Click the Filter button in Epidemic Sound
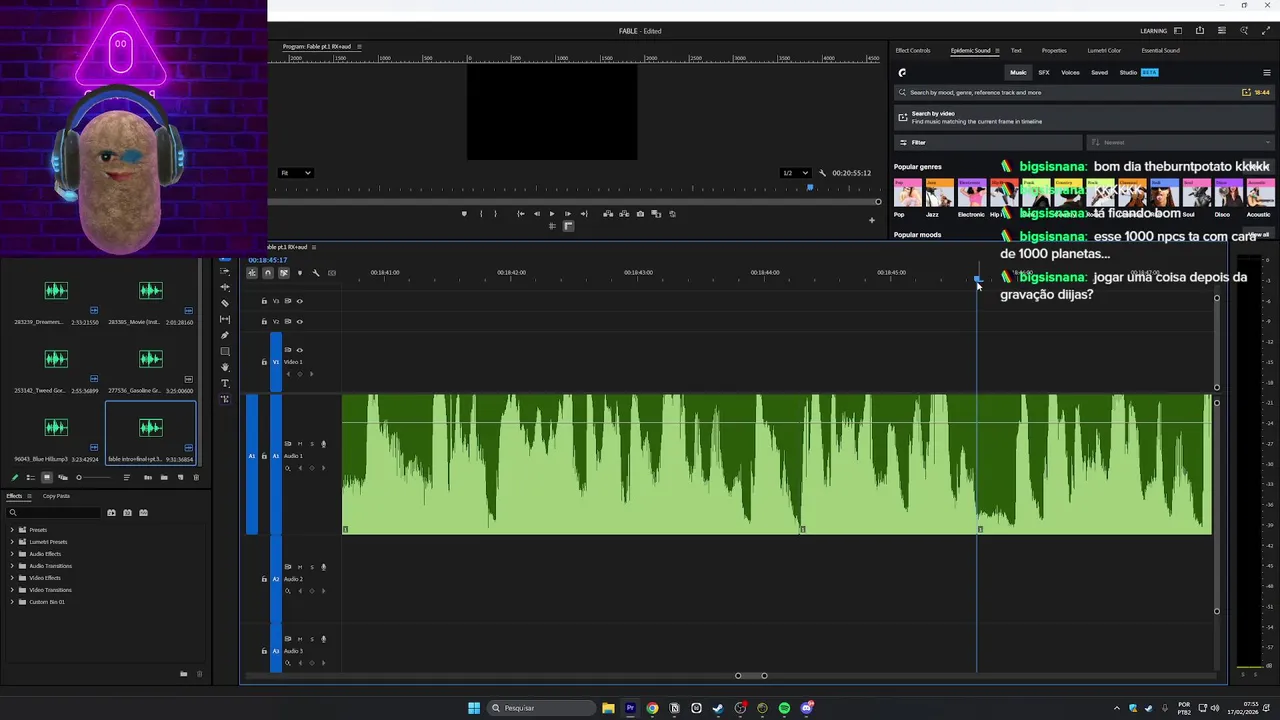This screenshot has width=1280, height=720. click(988, 142)
